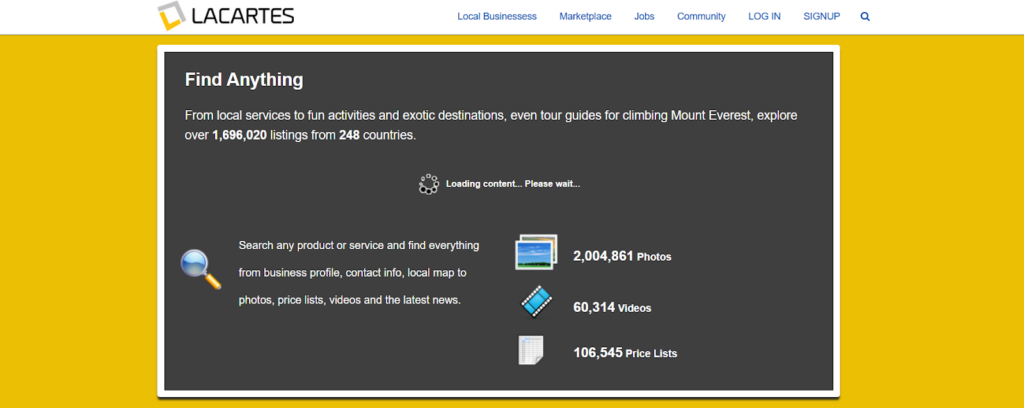Viewport: 1024px width, 408px height.
Task: Click the LACARTES wordmark text
Action: coord(243,16)
